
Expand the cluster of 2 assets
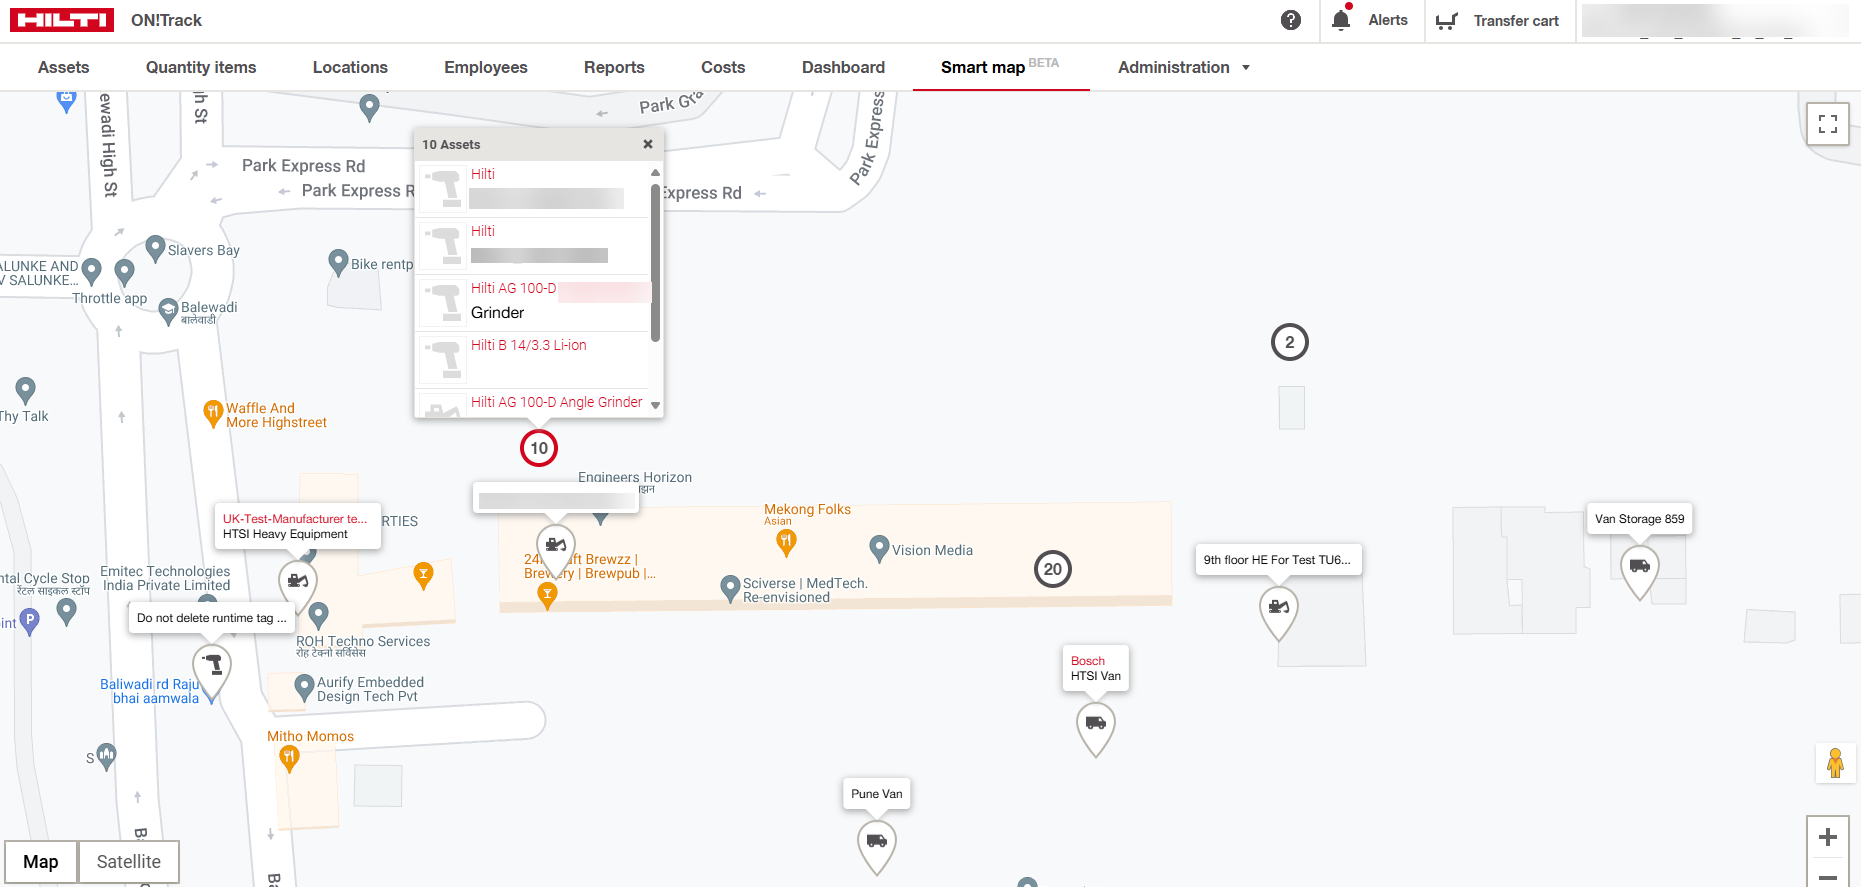click(x=1289, y=342)
